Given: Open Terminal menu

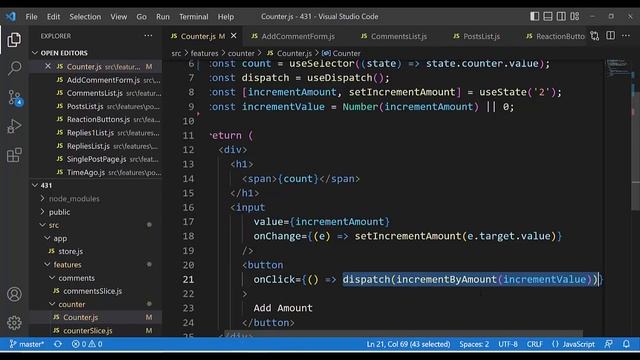Looking at the screenshot, I should [193, 17].
